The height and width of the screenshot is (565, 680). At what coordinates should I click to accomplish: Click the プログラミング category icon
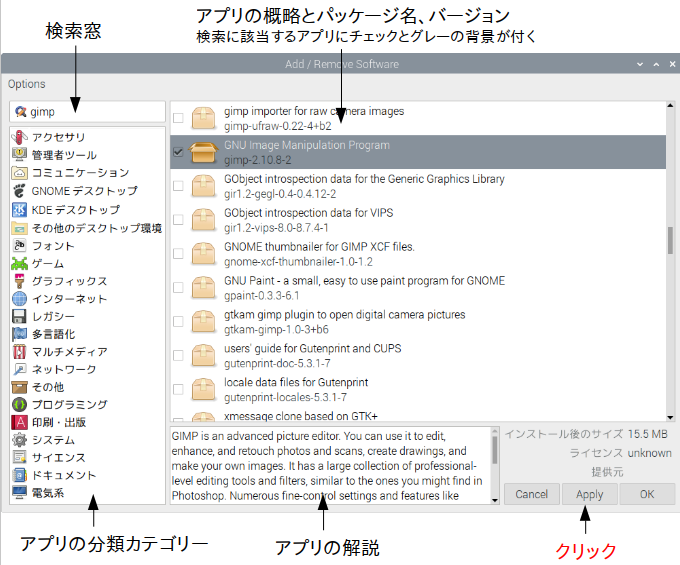tap(20, 405)
